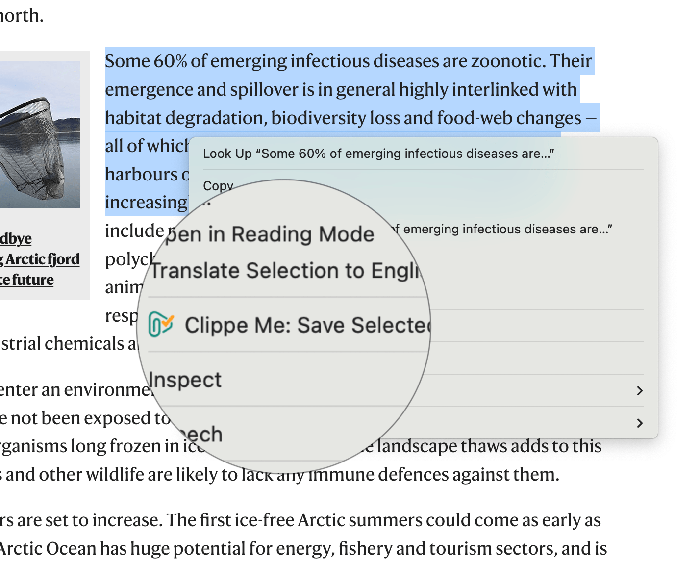700x565 pixels.
Task: Open the fishing net article thumbnail
Action: pyautogui.click(x=40, y=134)
